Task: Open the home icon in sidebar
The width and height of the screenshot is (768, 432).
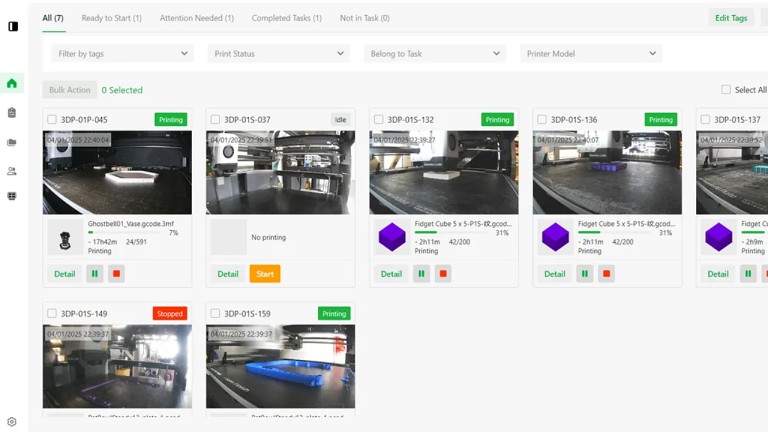Action: tap(12, 83)
